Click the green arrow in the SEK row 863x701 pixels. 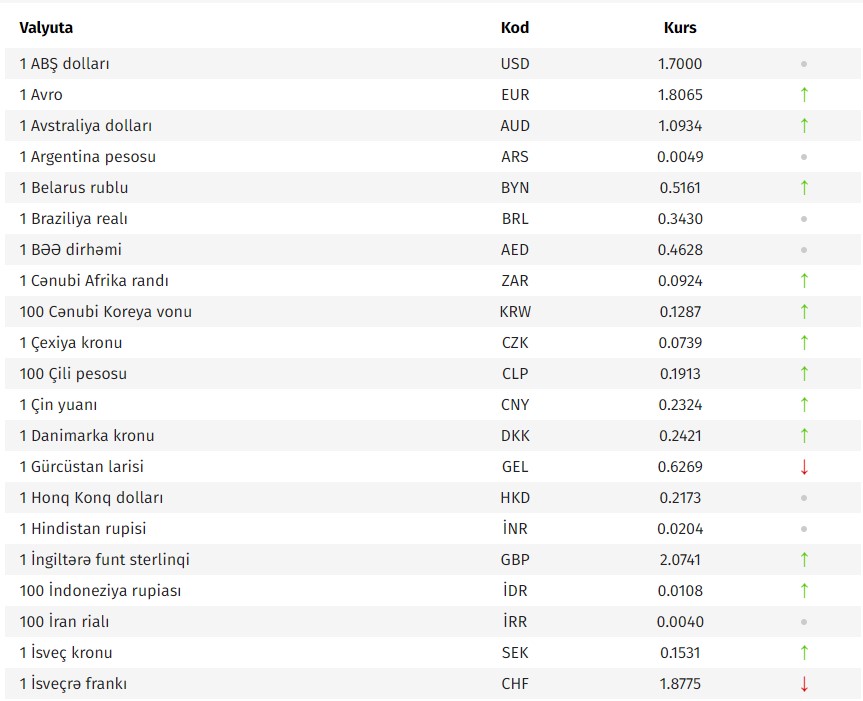pos(804,653)
